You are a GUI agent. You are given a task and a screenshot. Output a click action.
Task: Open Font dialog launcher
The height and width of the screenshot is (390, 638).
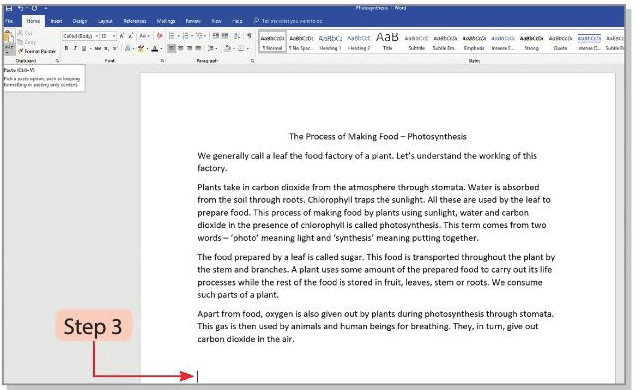(162, 61)
